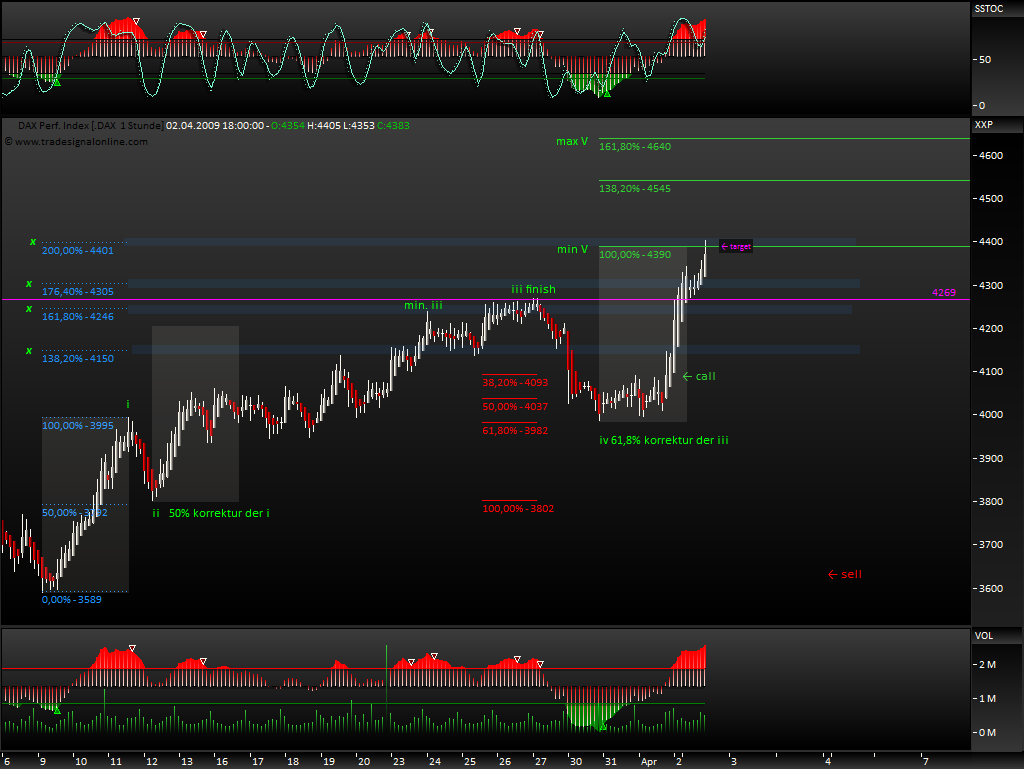Click the magenta 4269 price tag

(943, 292)
